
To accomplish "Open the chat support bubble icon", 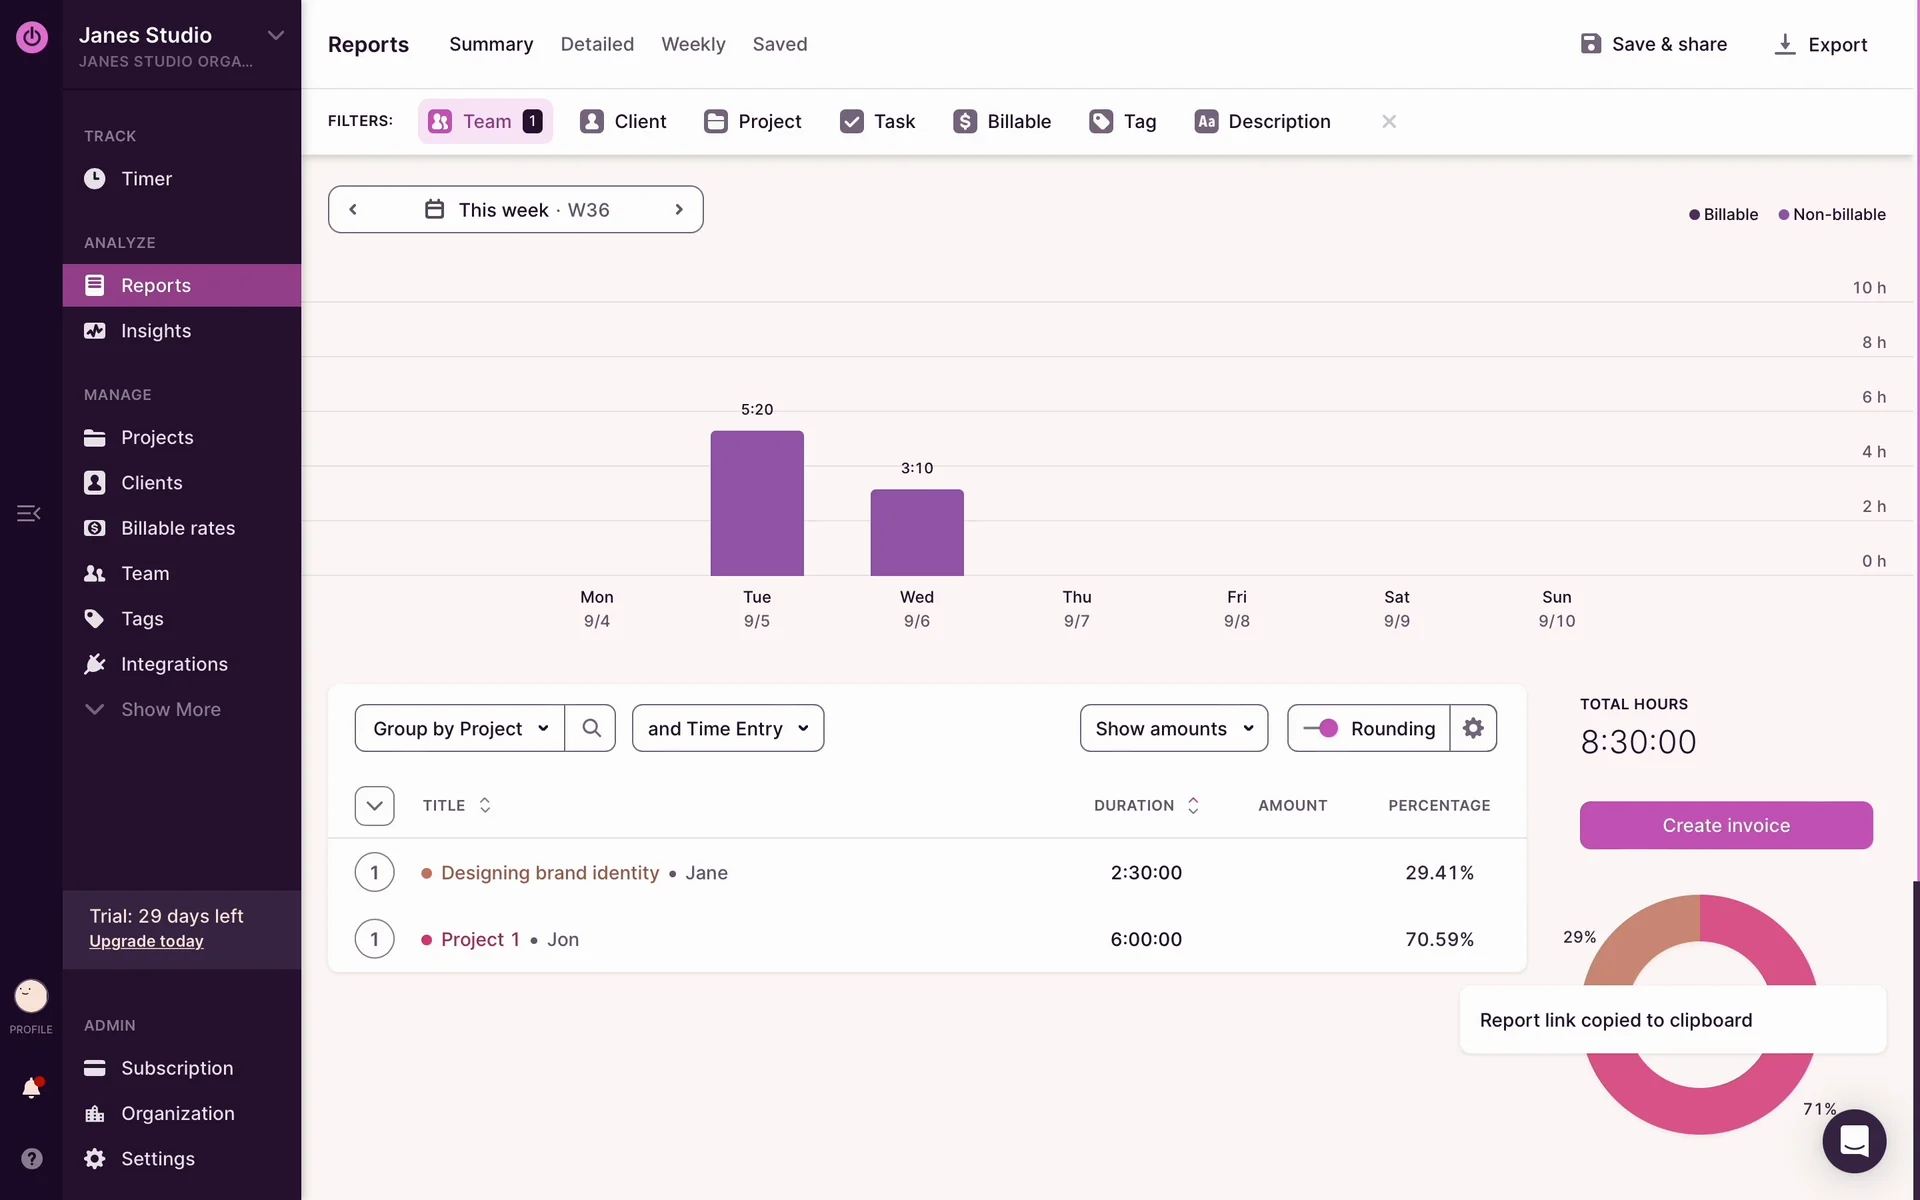I will [1854, 1141].
